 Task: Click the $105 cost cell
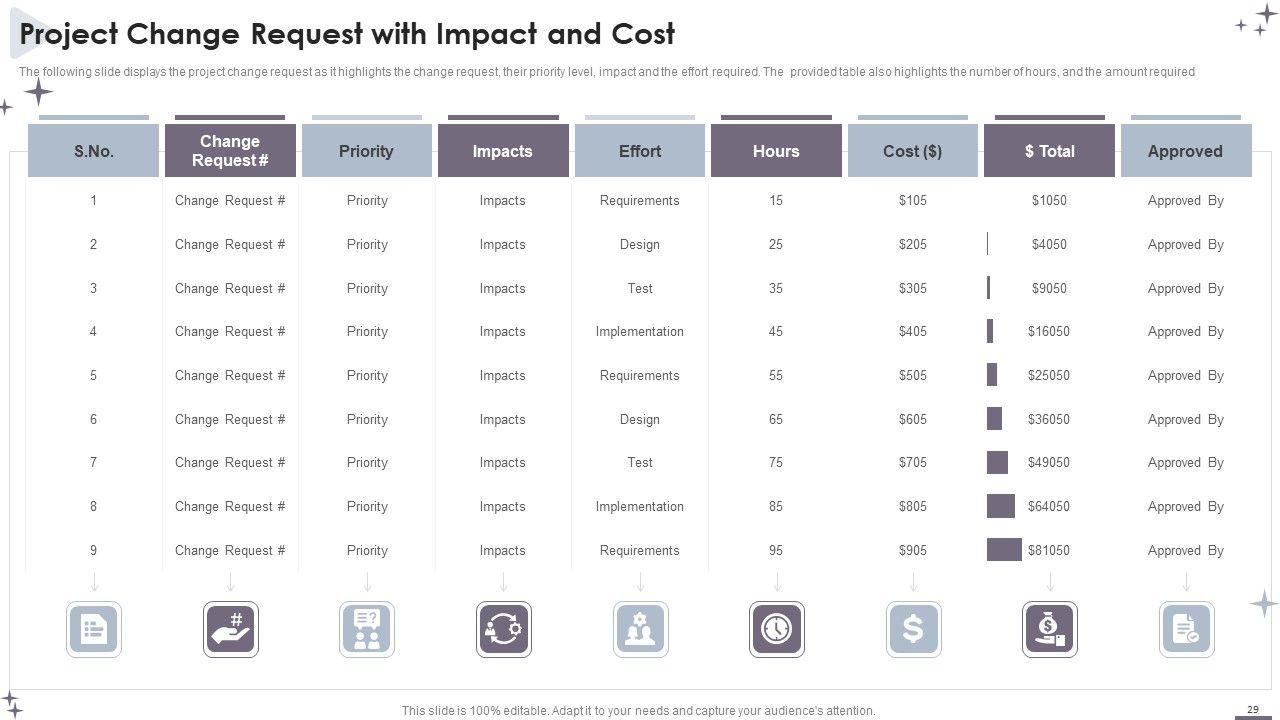[x=913, y=200]
